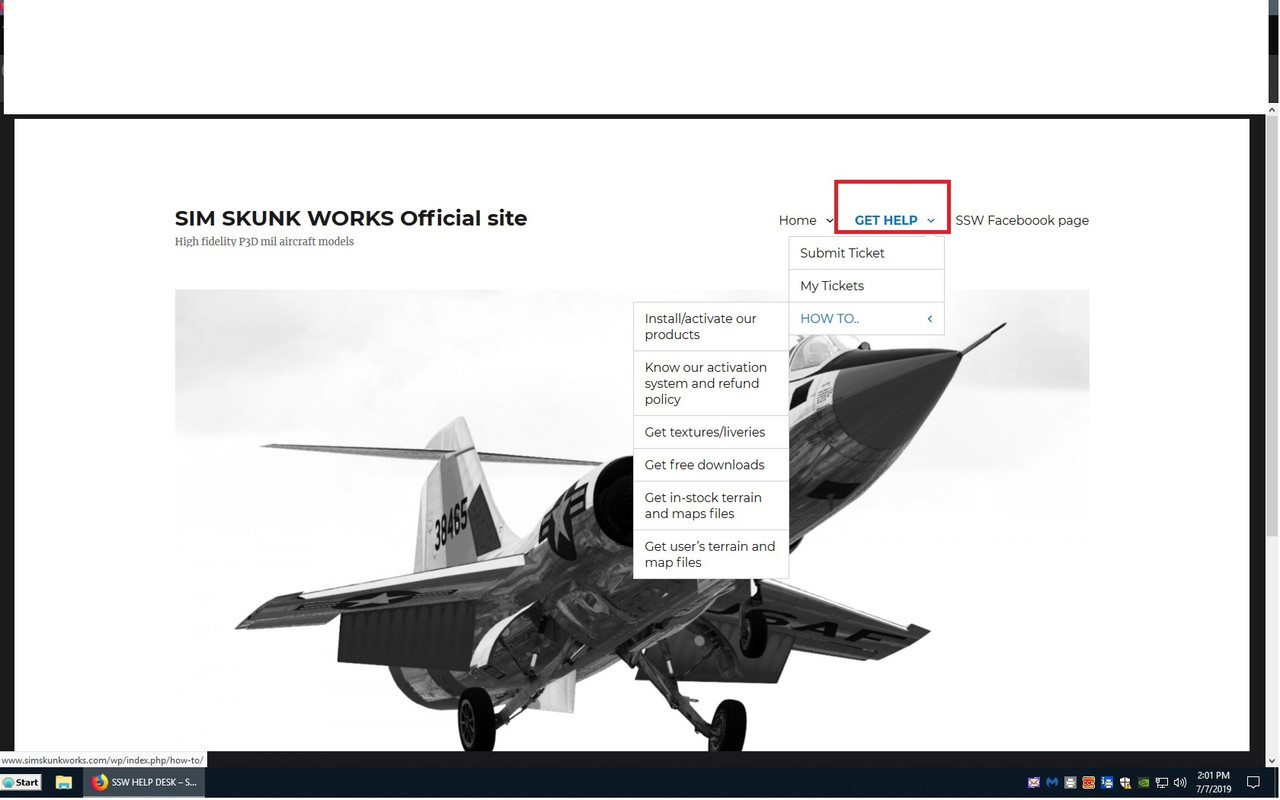Open Install/activate our products
The width and height of the screenshot is (1280, 800).
(x=711, y=327)
